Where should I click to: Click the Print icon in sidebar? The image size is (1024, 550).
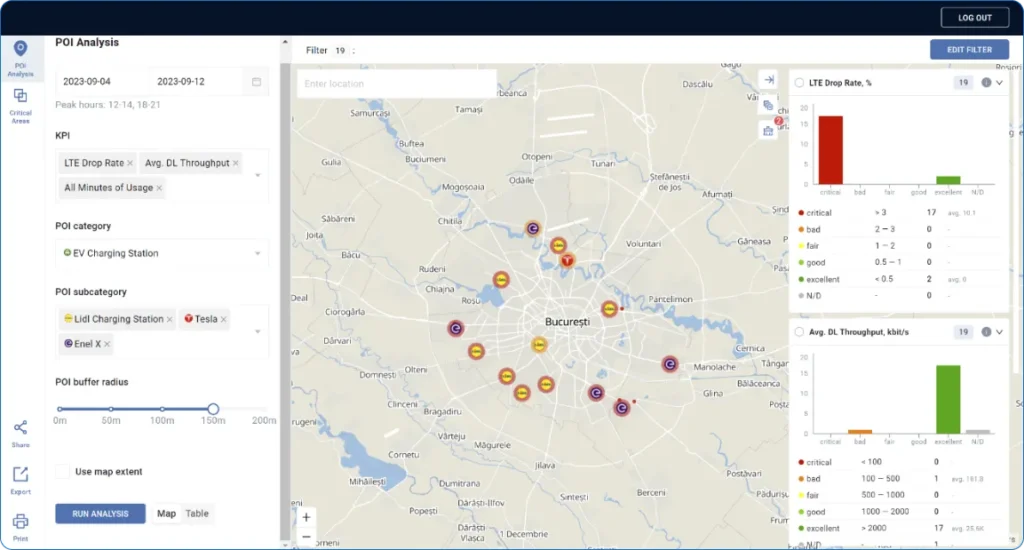20,521
